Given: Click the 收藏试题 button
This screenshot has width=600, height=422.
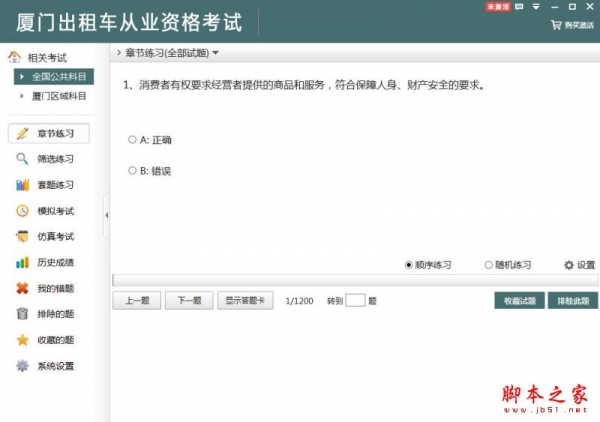Looking at the screenshot, I should point(519,300).
